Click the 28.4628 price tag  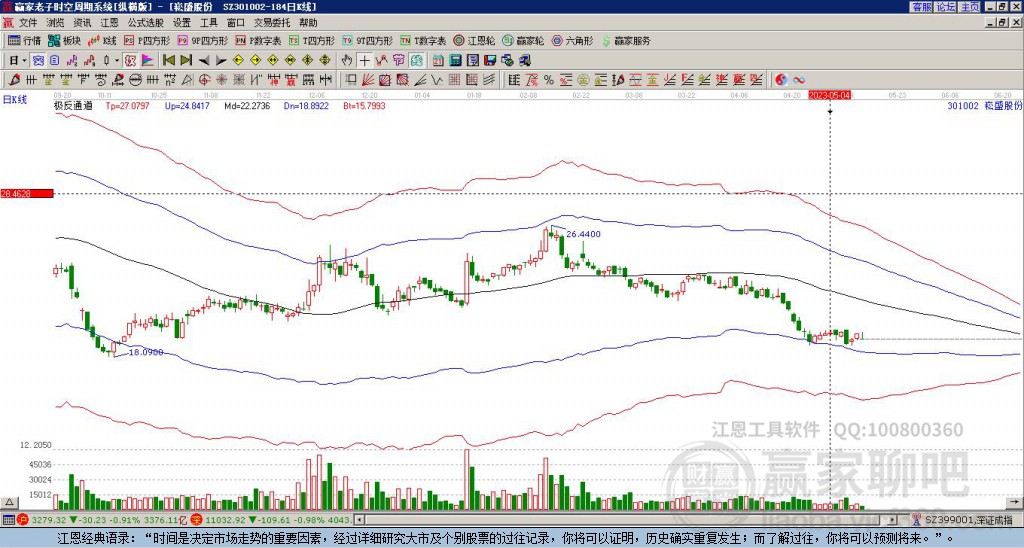pyautogui.click(x=26, y=193)
